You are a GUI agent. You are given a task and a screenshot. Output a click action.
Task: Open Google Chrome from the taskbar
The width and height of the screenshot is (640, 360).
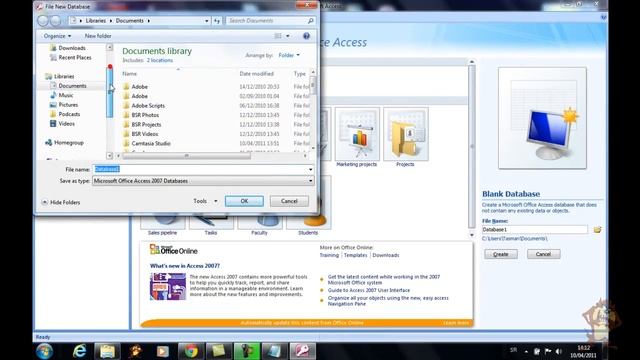(x=191, y=351)
